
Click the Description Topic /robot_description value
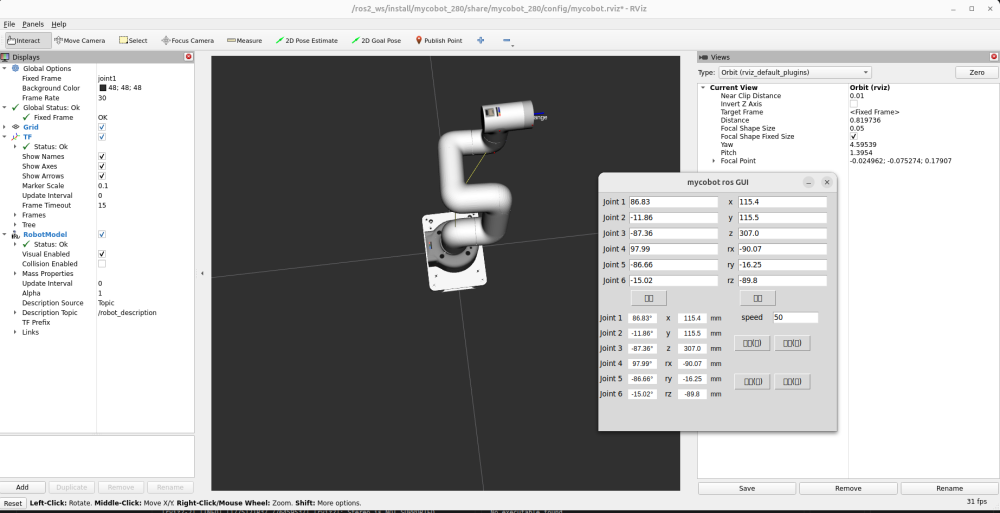127,313
